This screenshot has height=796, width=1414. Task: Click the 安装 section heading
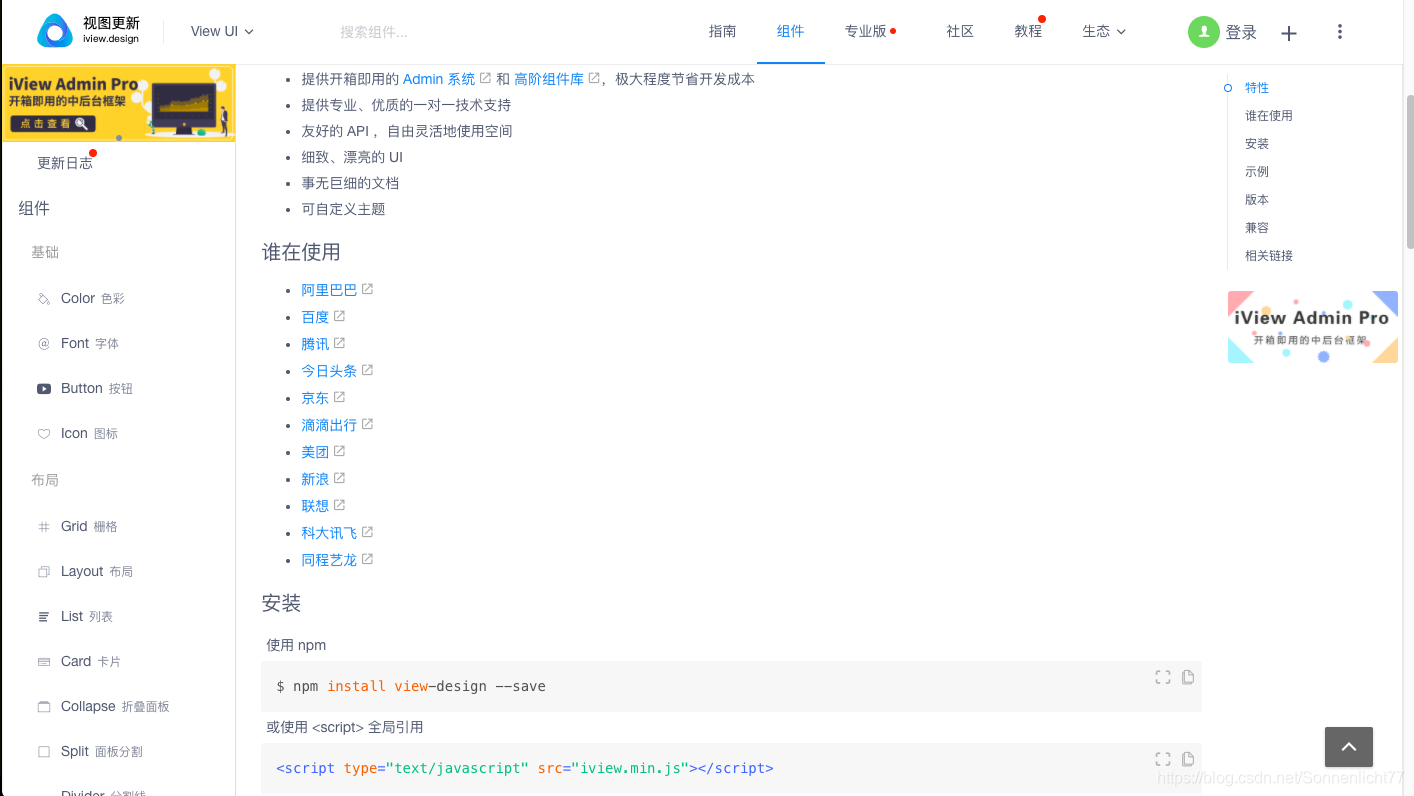tap(281, 603)
